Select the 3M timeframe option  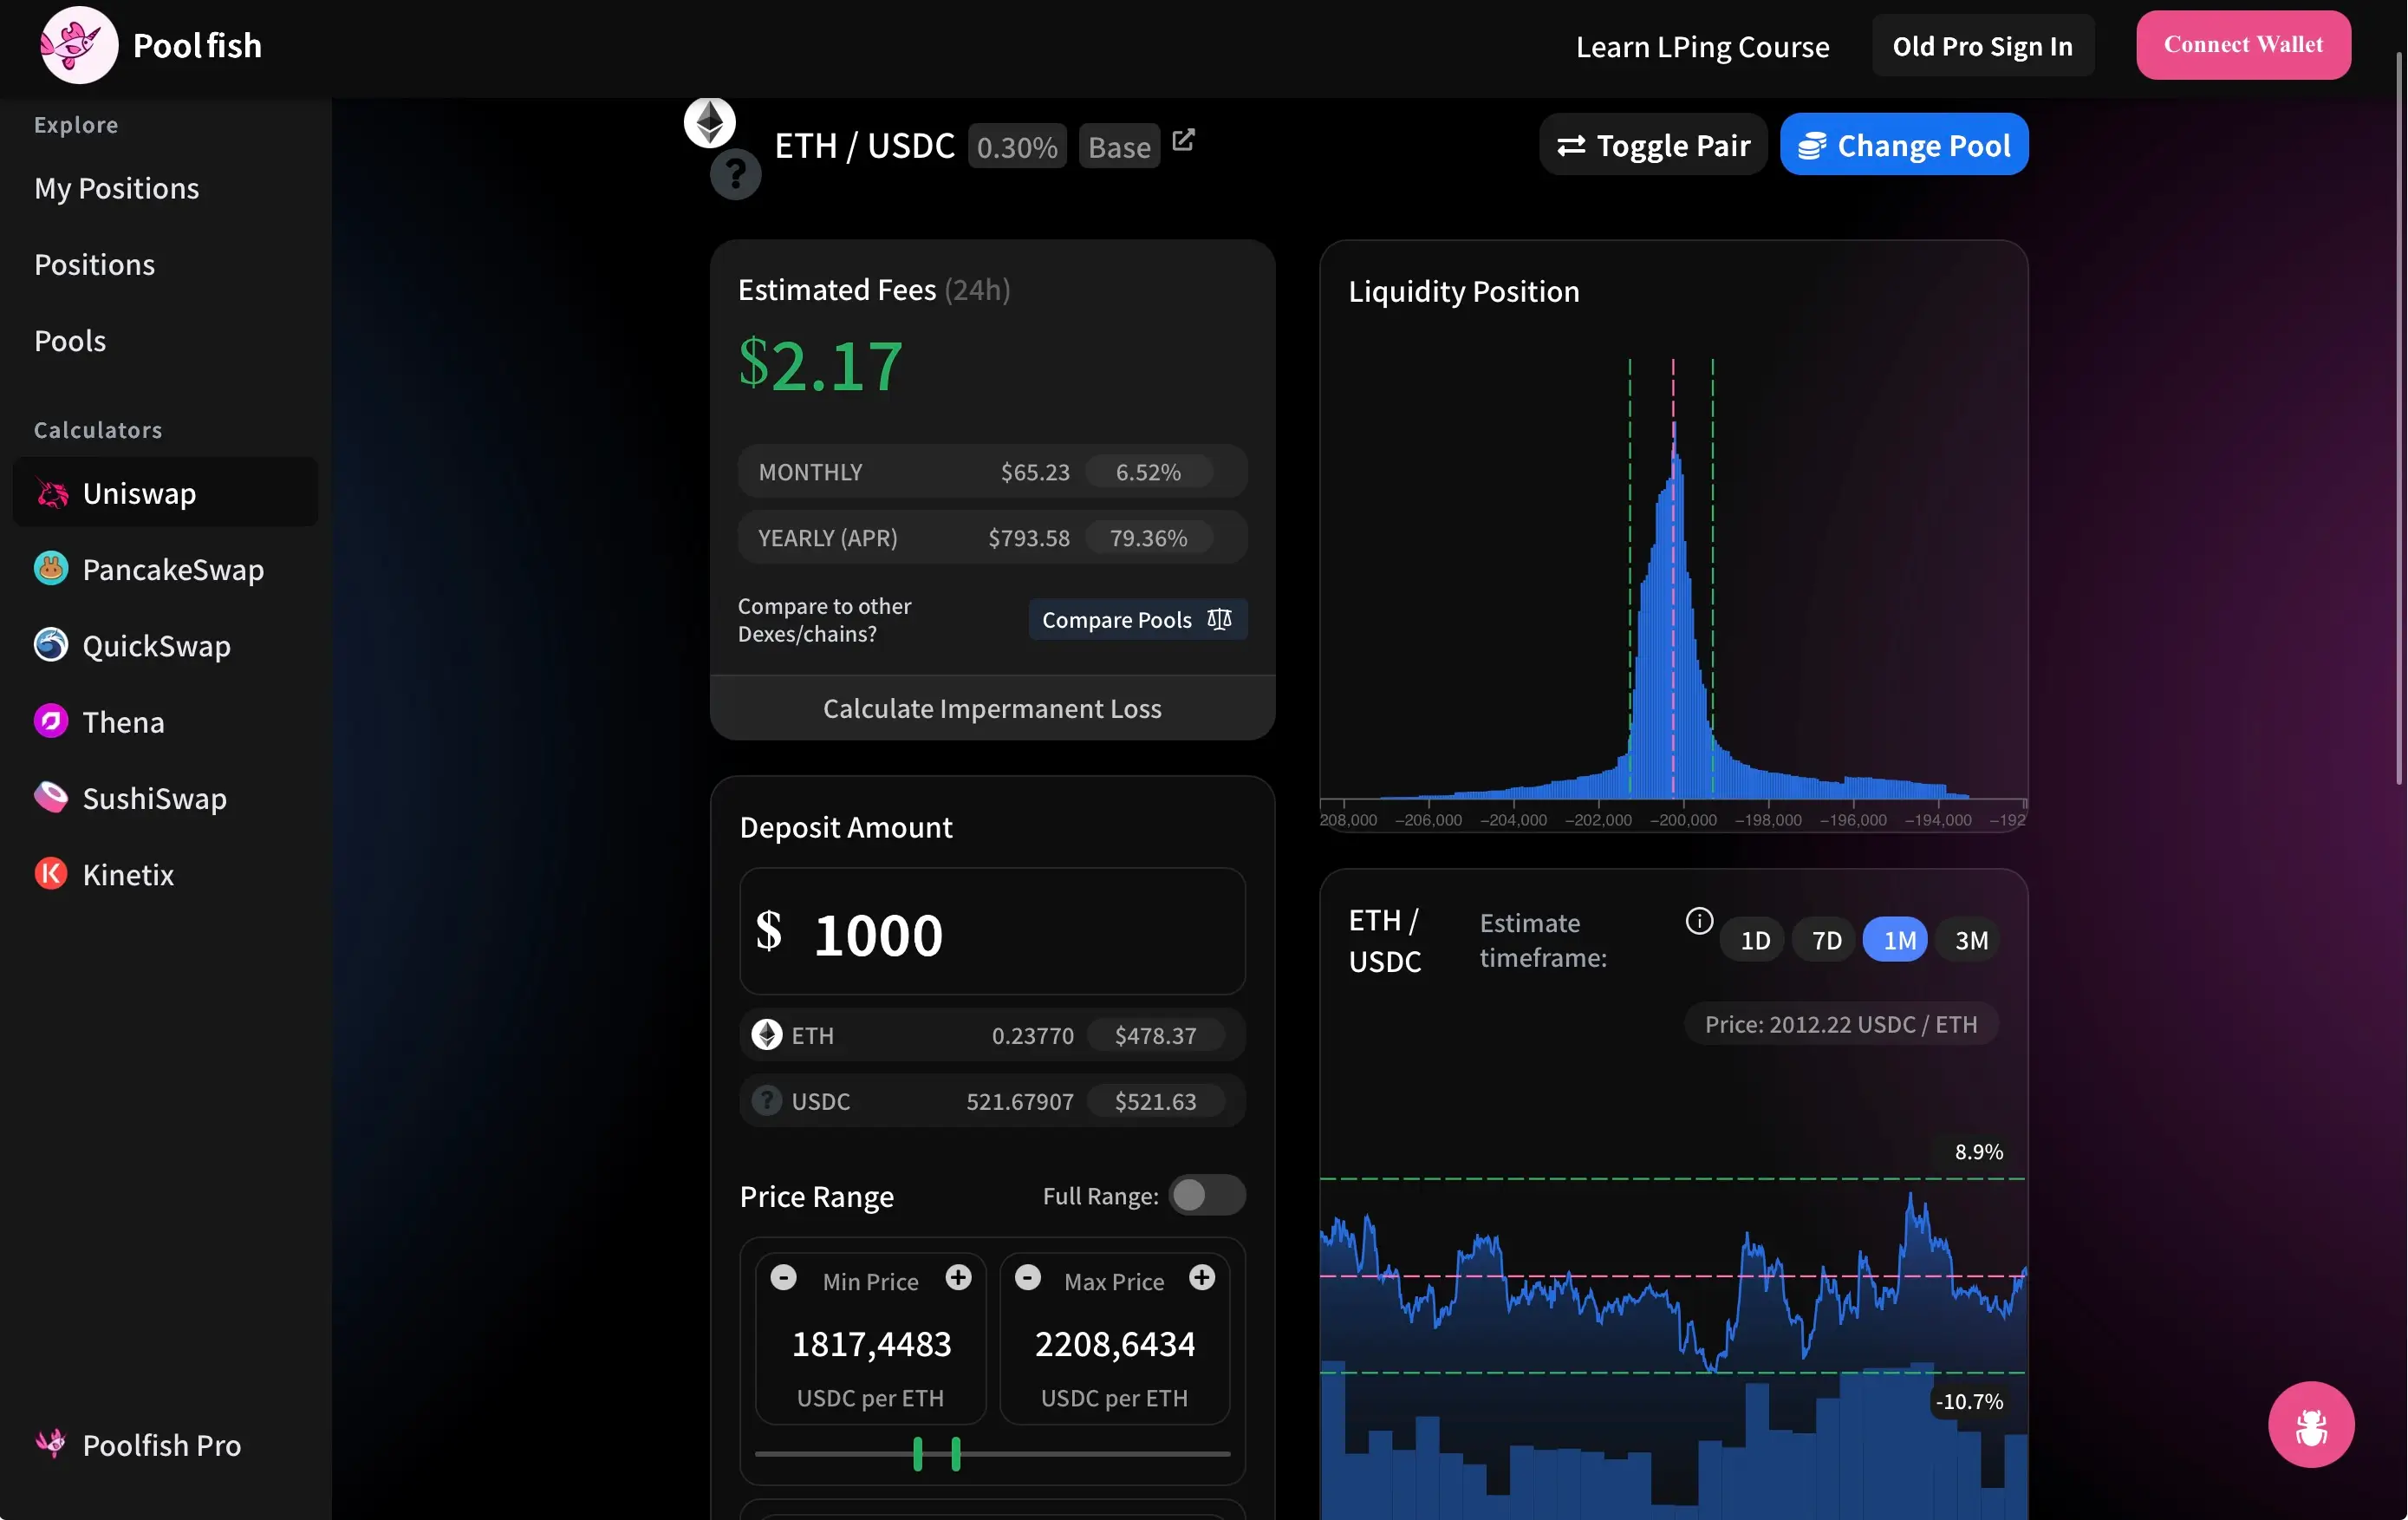(x=1969, y=939)
